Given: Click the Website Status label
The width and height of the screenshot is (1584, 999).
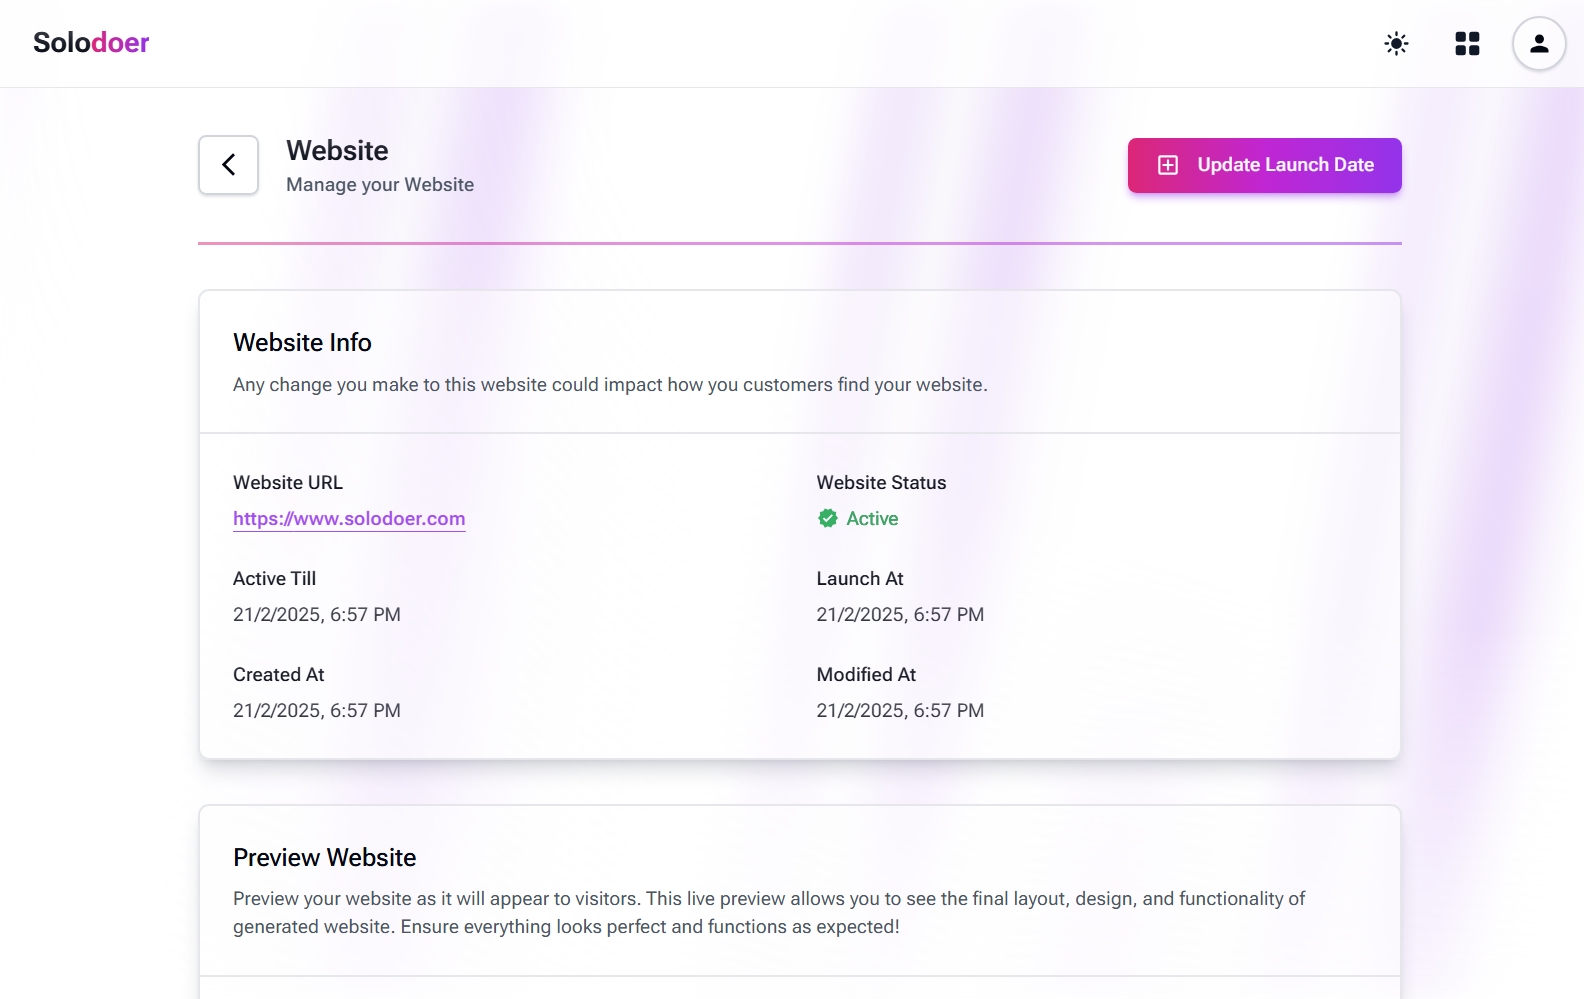Looking at the screenshot, I should (x=881, y=483).
